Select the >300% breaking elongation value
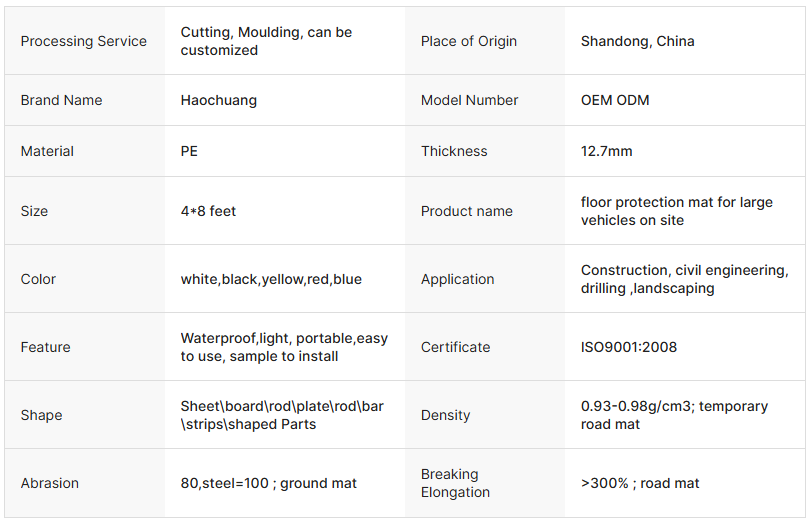Screen dimensions: 810x524 point(640,483)
